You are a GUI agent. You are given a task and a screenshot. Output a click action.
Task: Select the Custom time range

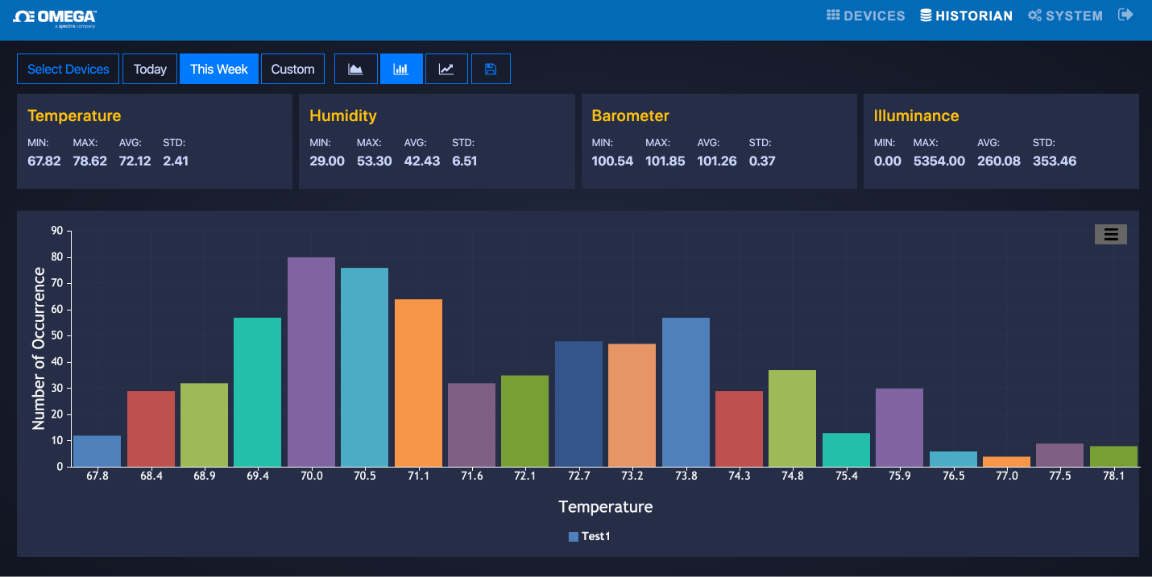tap(293, 69)
